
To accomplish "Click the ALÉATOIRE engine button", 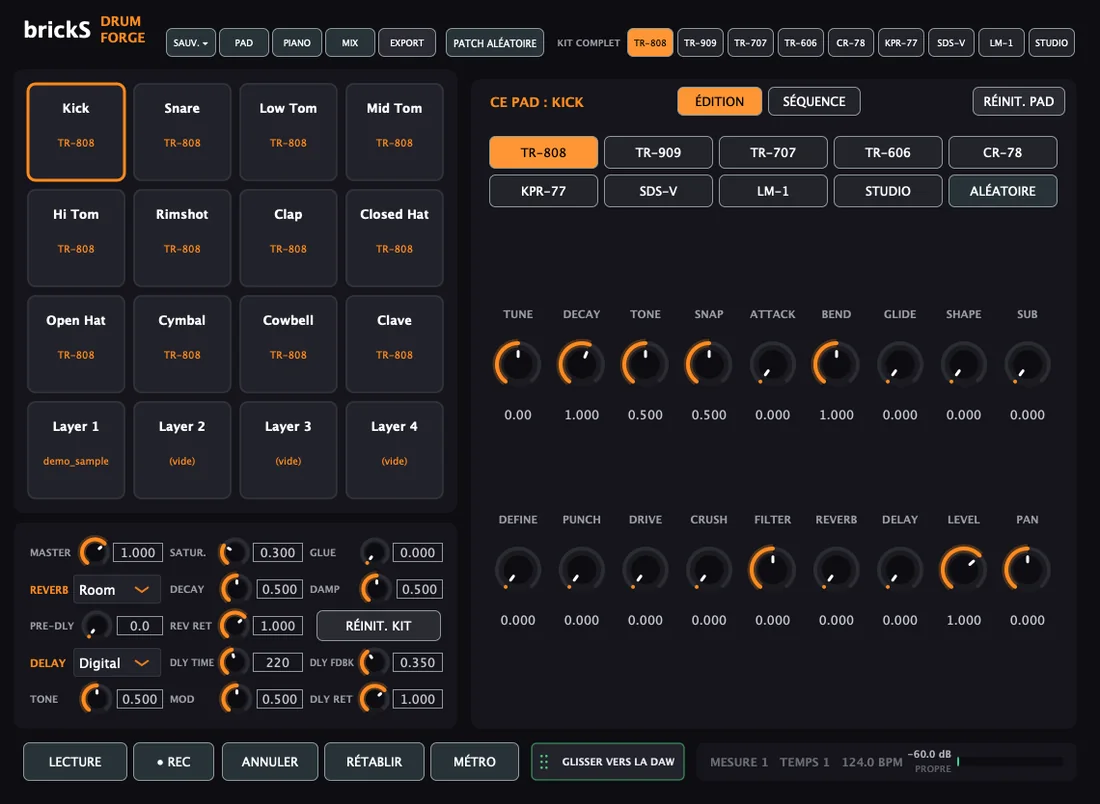I will point(1002,191).
